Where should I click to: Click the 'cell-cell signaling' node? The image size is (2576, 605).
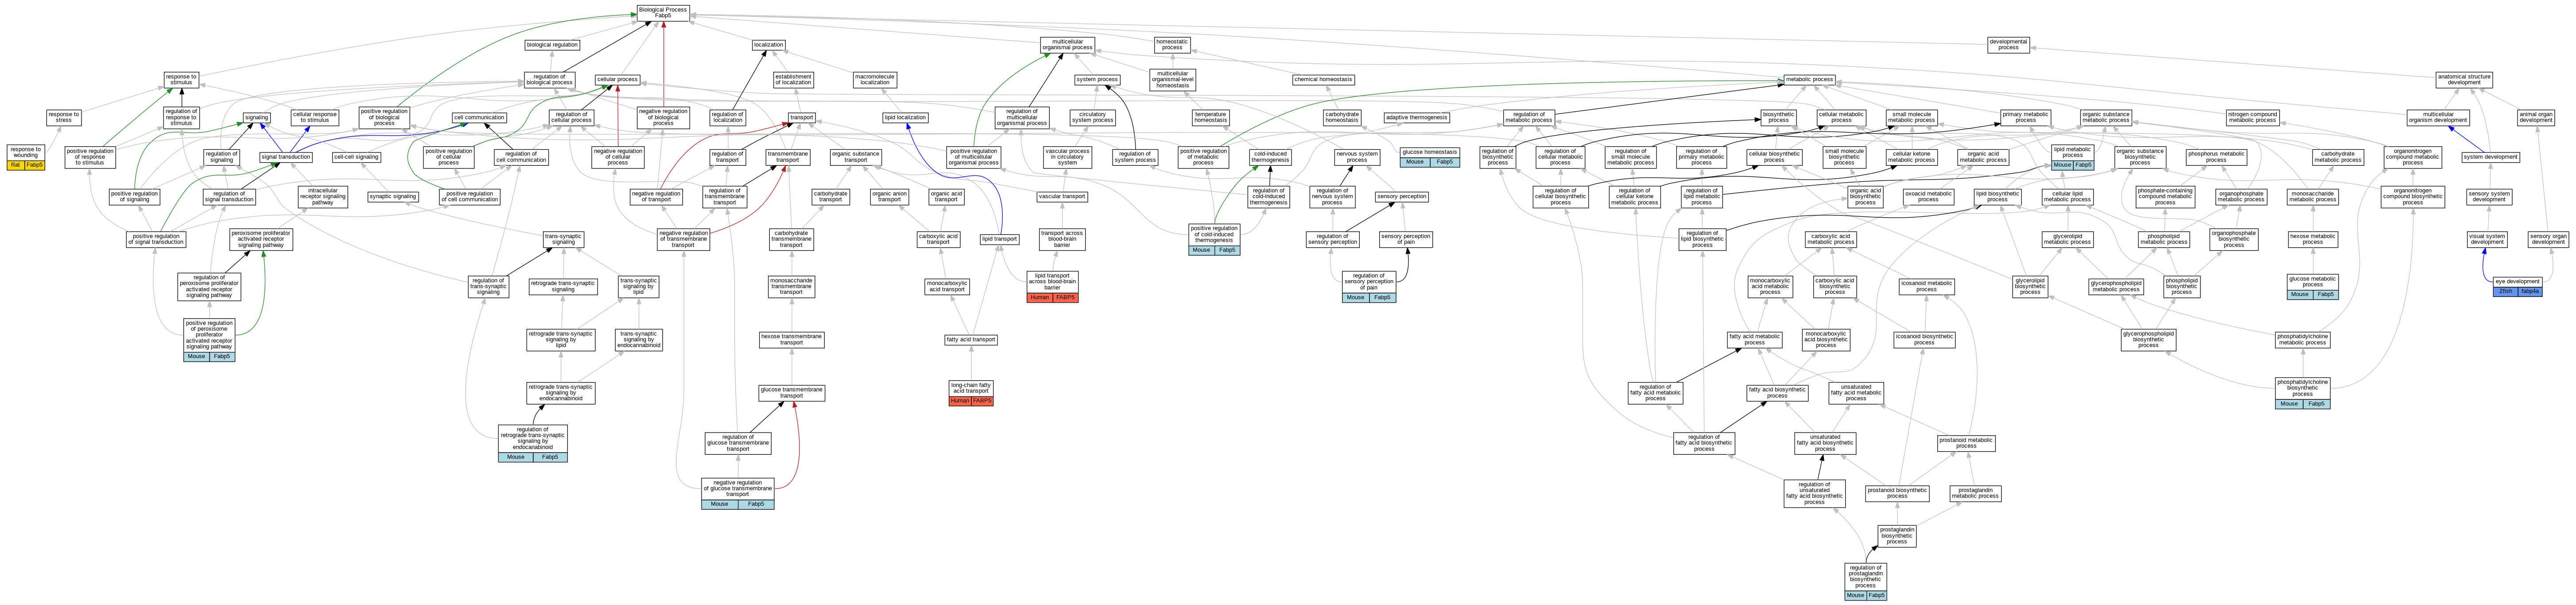click(x=356, y=157)
